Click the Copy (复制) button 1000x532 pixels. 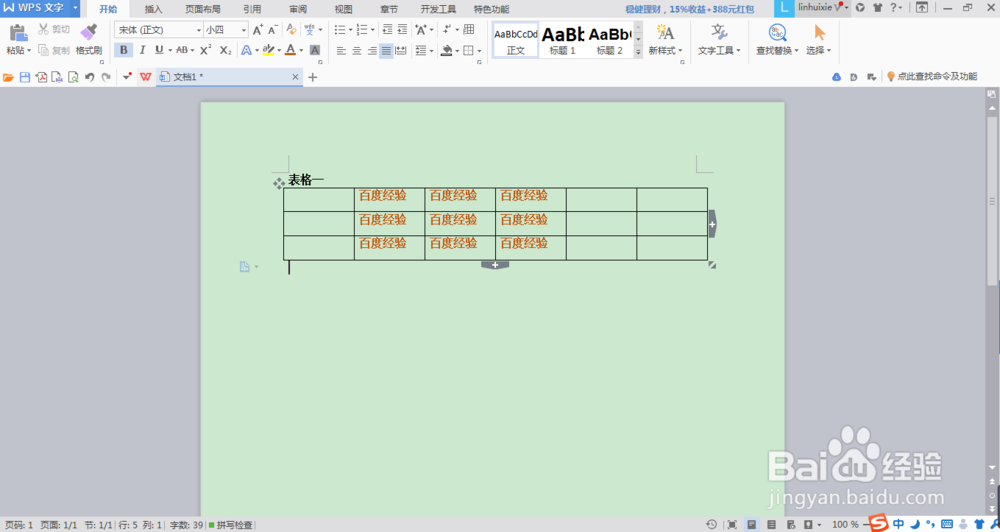(54, 50)
